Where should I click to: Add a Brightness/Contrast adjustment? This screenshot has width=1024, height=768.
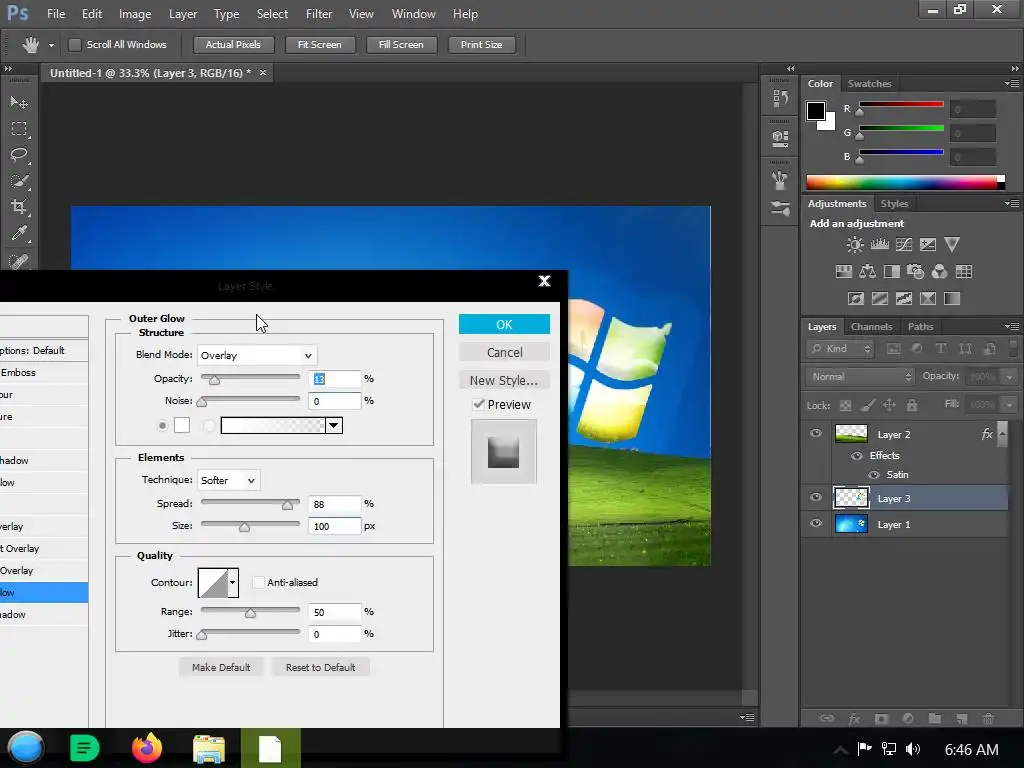854,245
